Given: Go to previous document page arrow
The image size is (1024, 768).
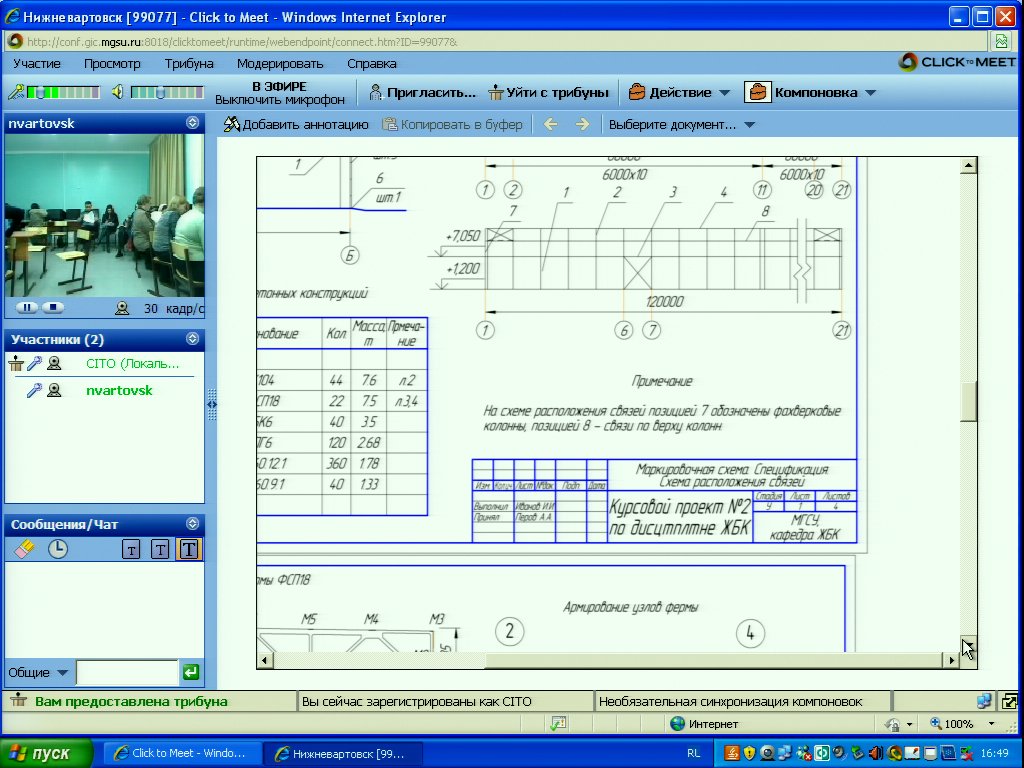Looking at the screenshot, I should [x=551, y=124].
